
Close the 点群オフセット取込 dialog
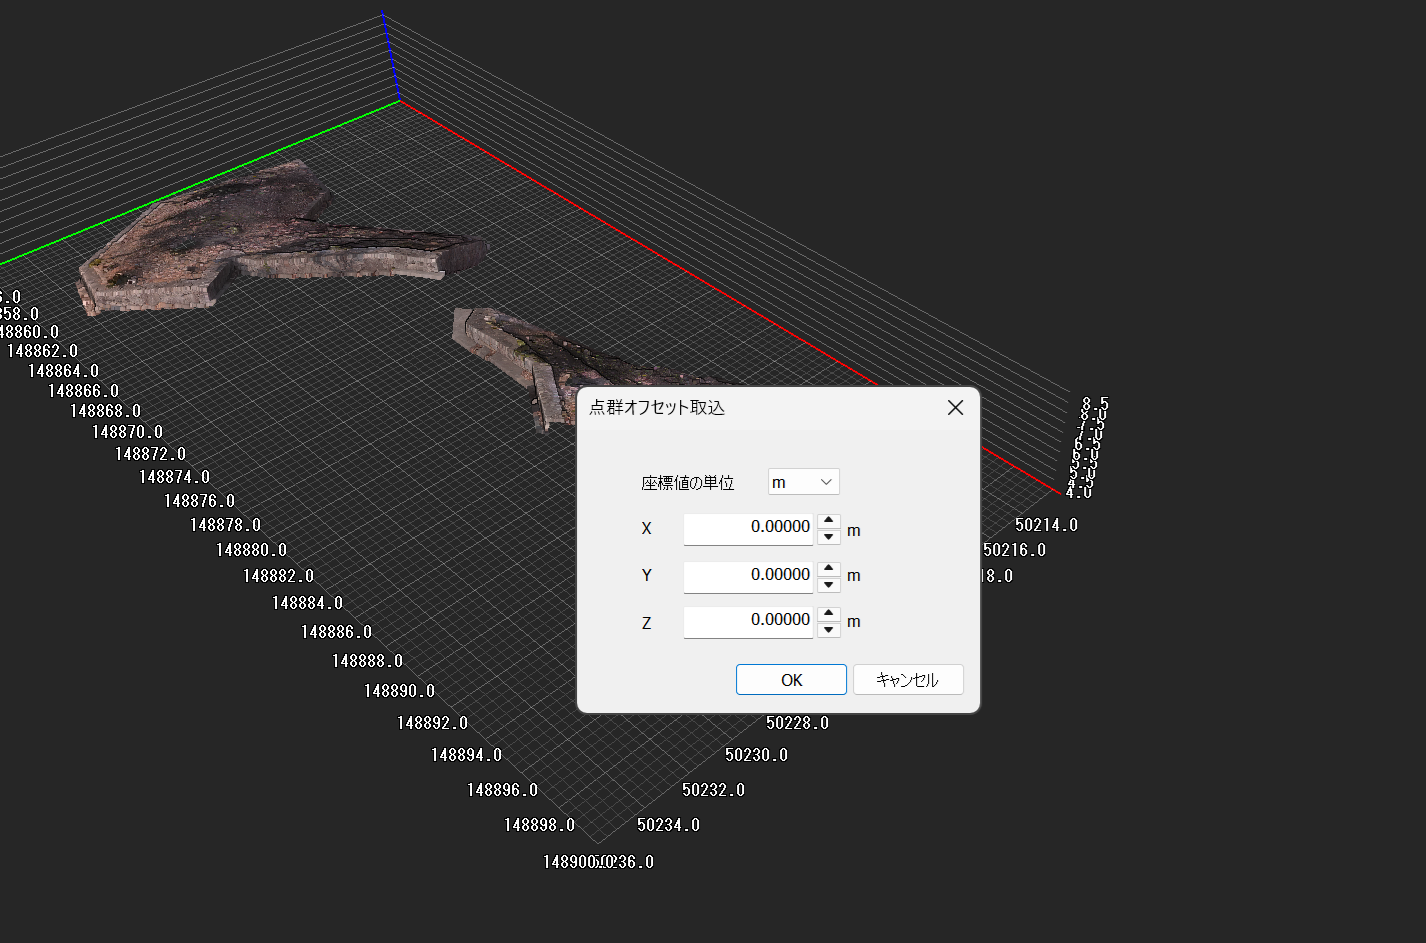955,408
